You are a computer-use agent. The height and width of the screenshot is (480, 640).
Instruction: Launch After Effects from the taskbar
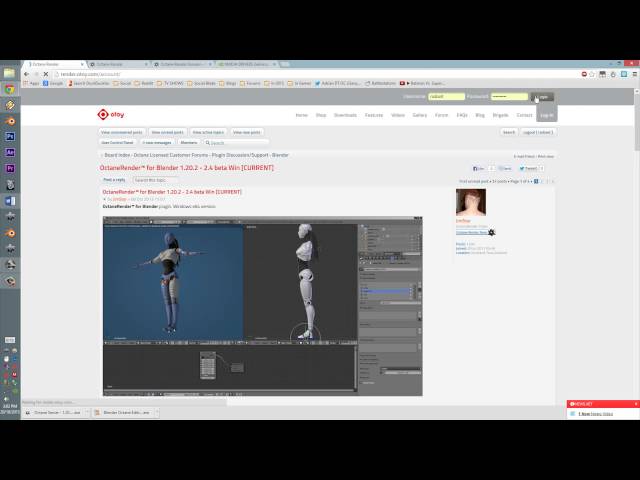[x=10, y=152]
